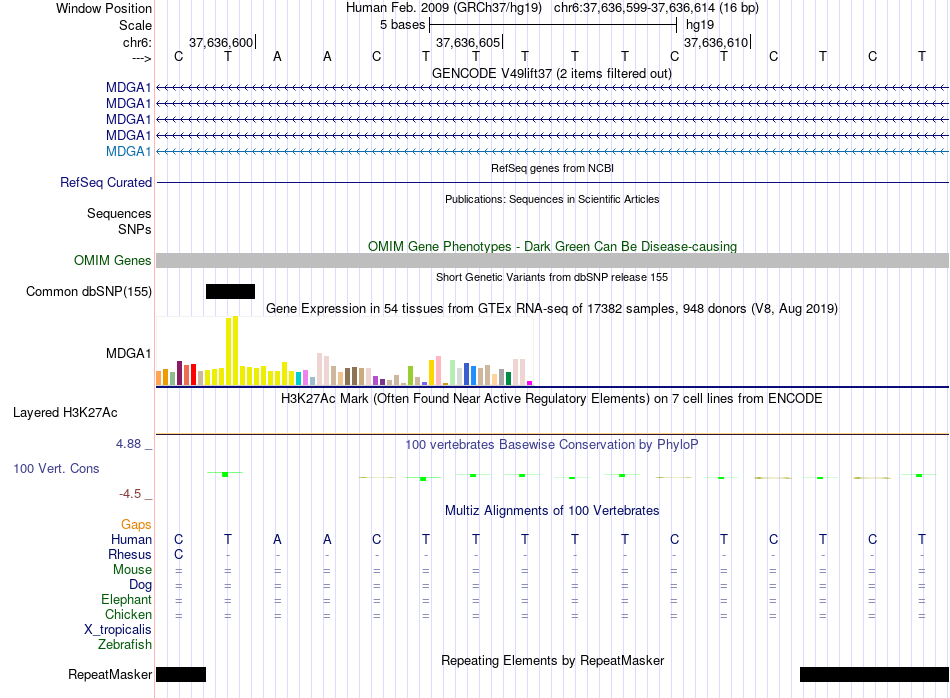
Task: Click the Rhesus alignment C base
Action: (x=178, y=554)
